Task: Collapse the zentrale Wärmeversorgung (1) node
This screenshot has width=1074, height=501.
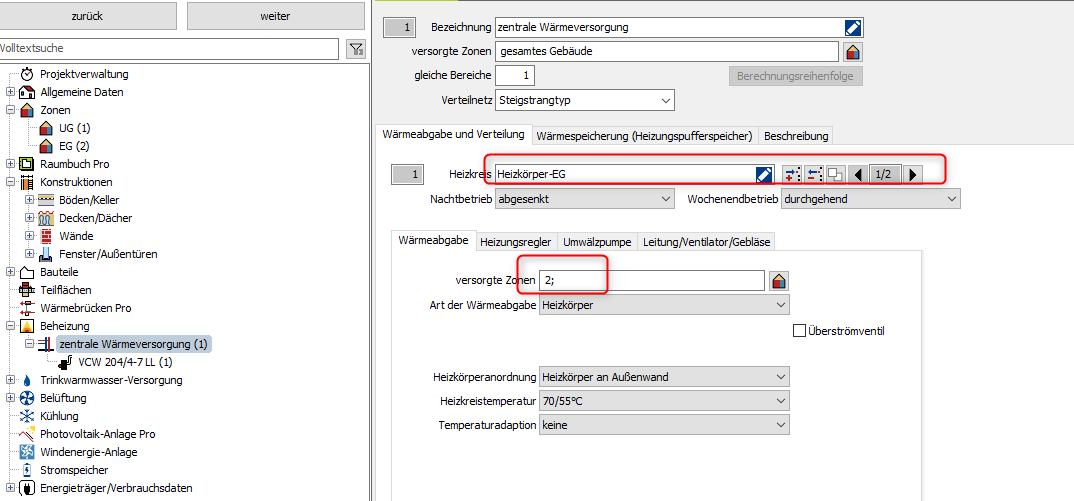Action: coord(29,344)
